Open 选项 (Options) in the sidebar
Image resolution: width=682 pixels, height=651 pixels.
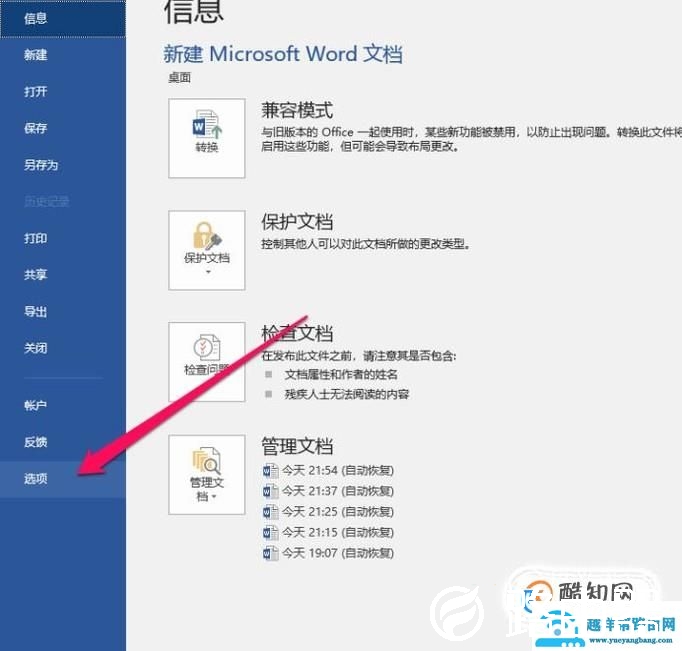click(63, 479)
